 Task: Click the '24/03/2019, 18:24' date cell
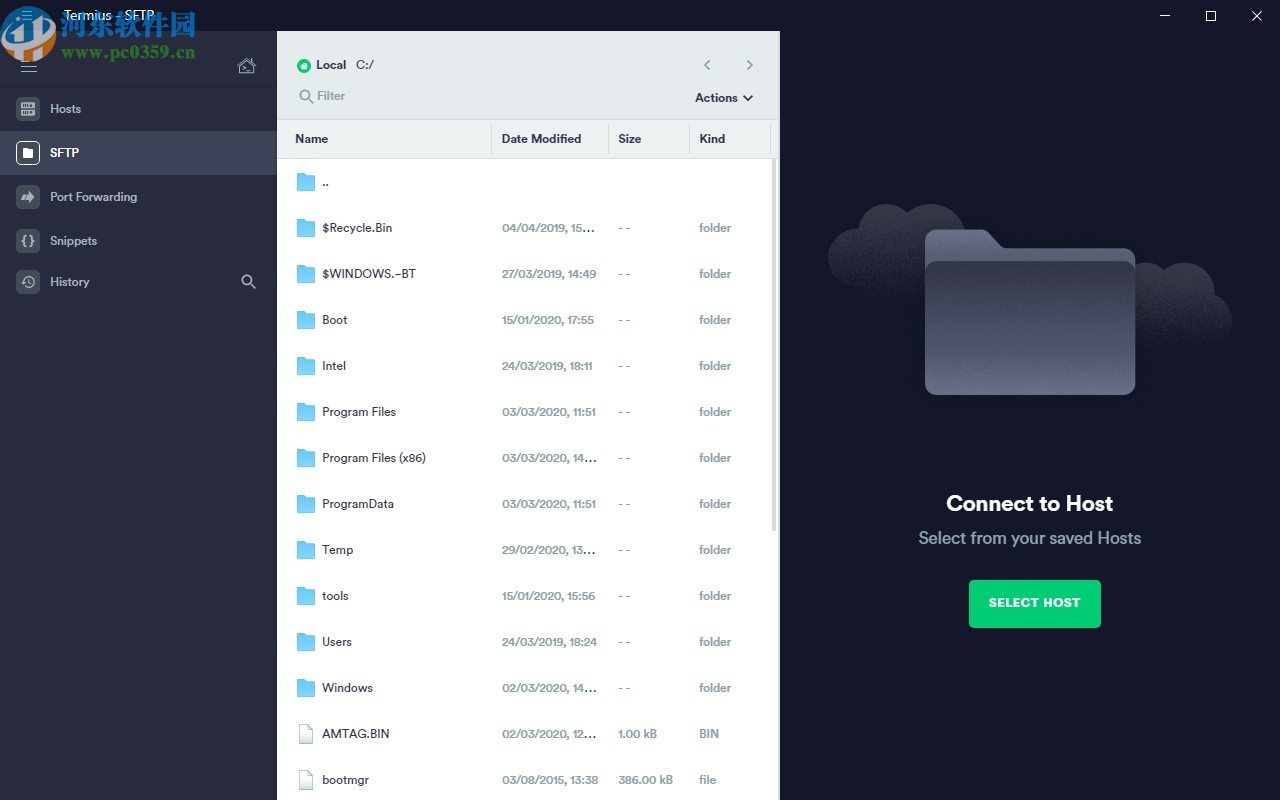click(550, 642)
